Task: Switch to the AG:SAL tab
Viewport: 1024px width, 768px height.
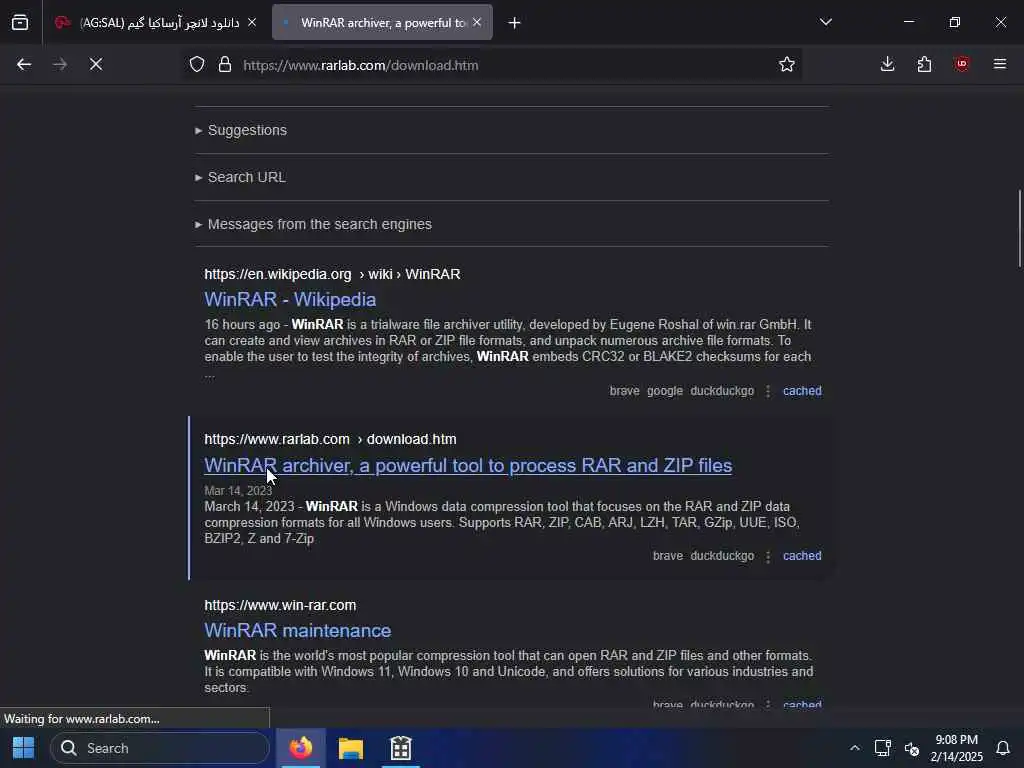Action: tap(155, 23)
